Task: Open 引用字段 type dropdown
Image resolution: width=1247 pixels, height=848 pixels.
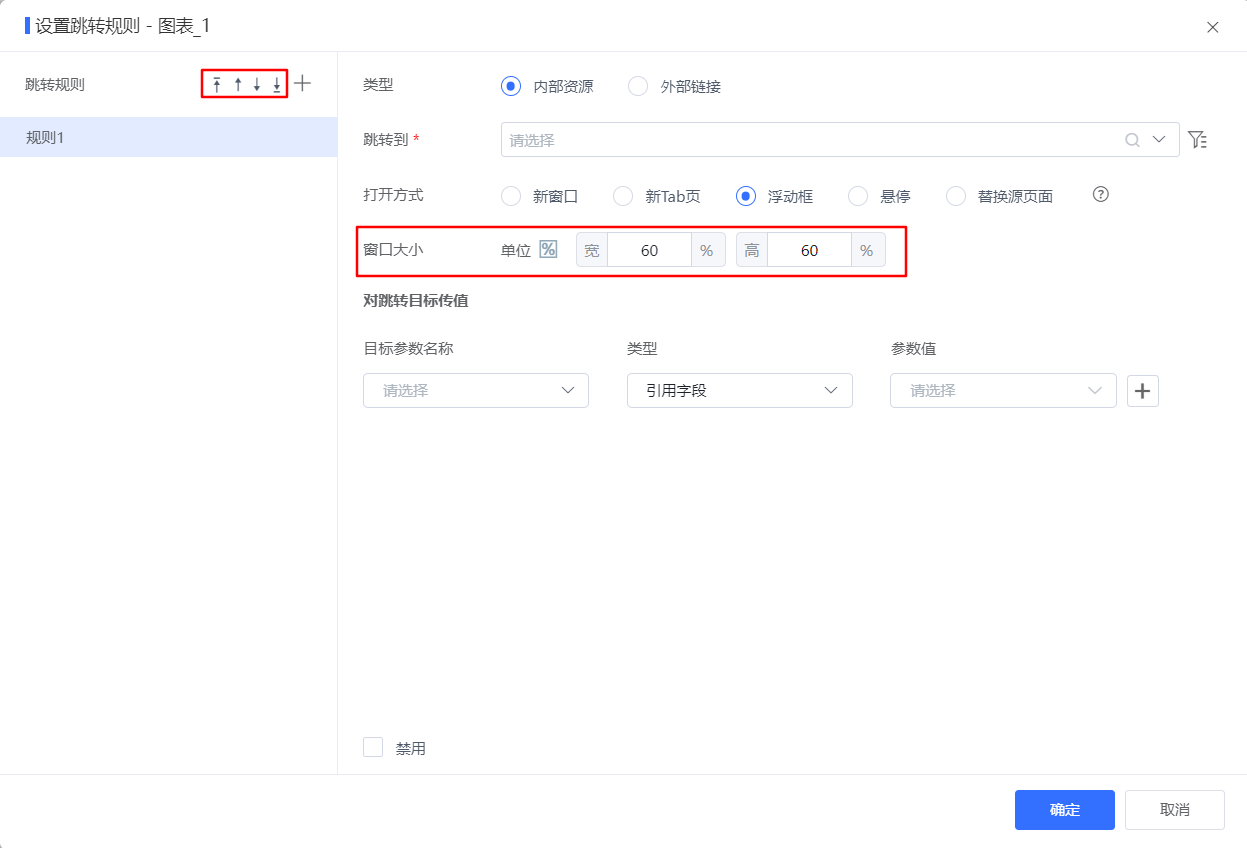Action: click(740, 391)
